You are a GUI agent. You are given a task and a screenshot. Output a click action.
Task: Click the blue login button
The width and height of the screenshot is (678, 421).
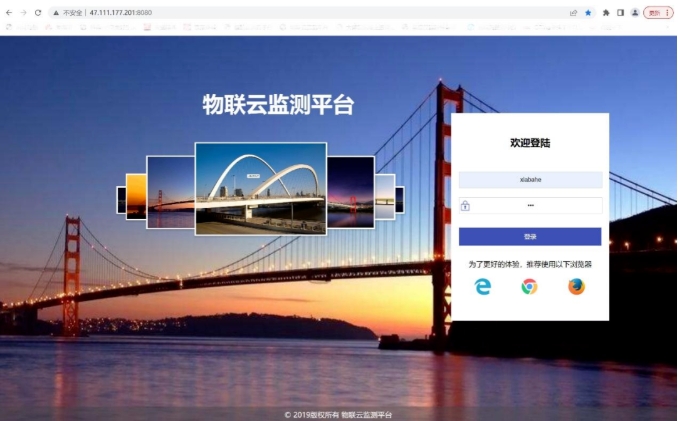[x=530, y=237]
